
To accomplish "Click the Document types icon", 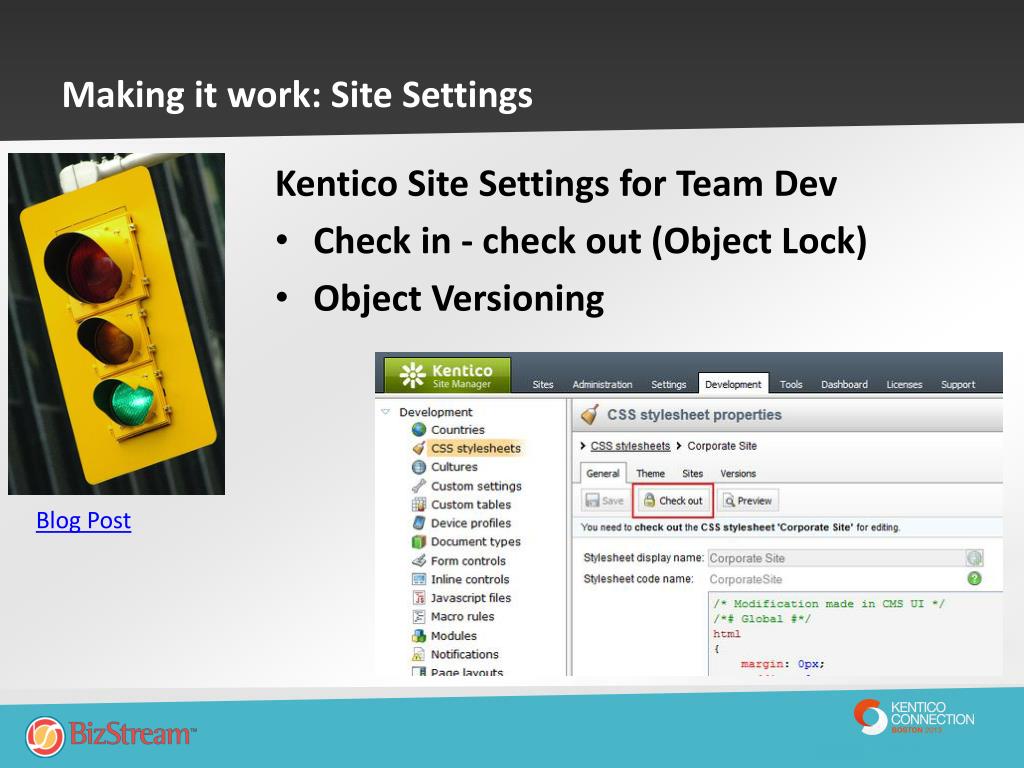I will click(419, 541).
